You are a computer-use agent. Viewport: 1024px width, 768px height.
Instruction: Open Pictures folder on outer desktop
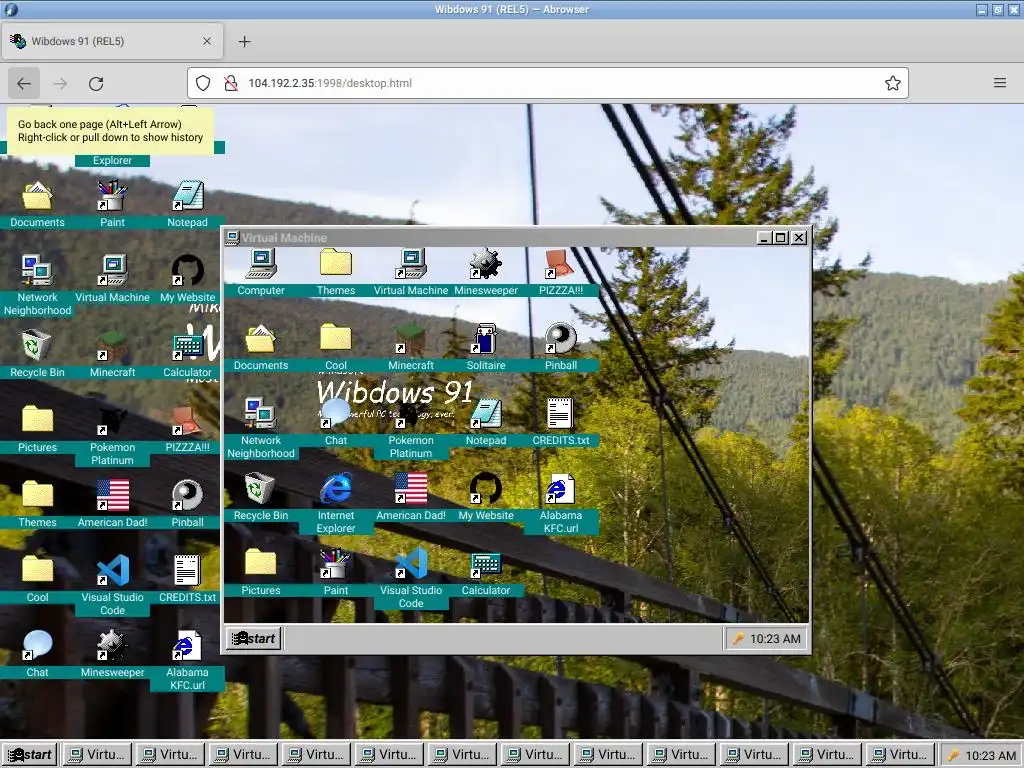click(x=37, y=429)
